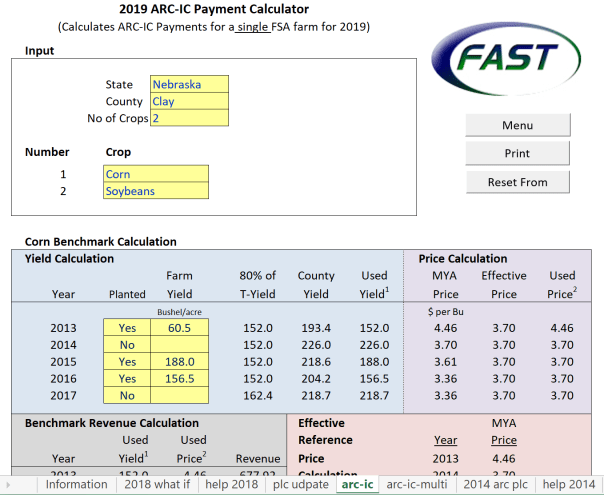Click the Menu button

point(517,125)
